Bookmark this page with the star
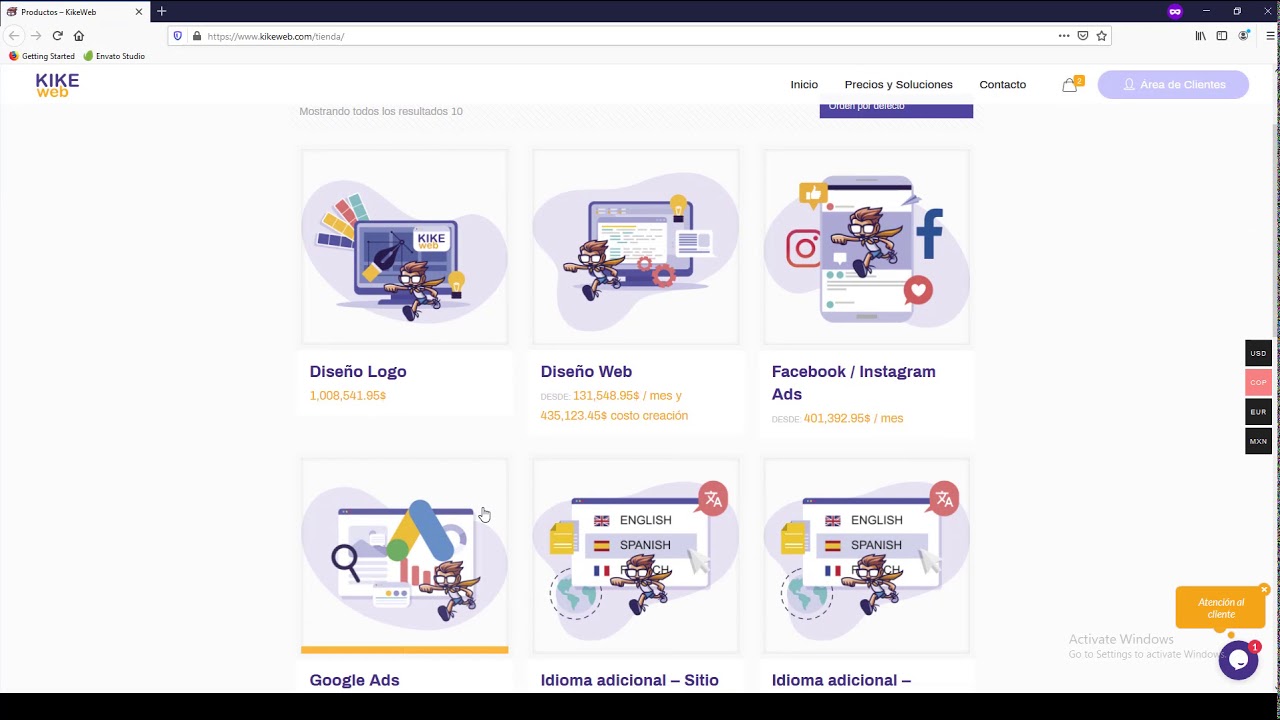 click(1102, 36)
